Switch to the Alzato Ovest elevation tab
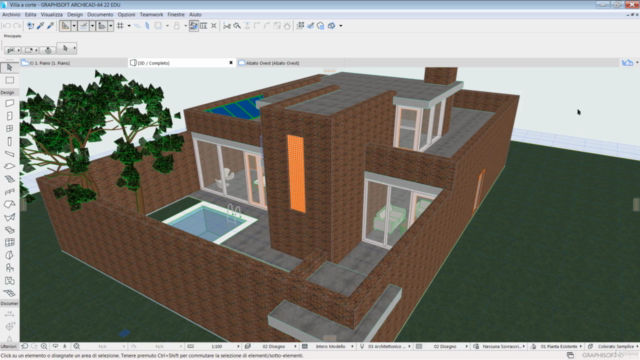This screenshot has width=640, height=360. coord(291,63)
